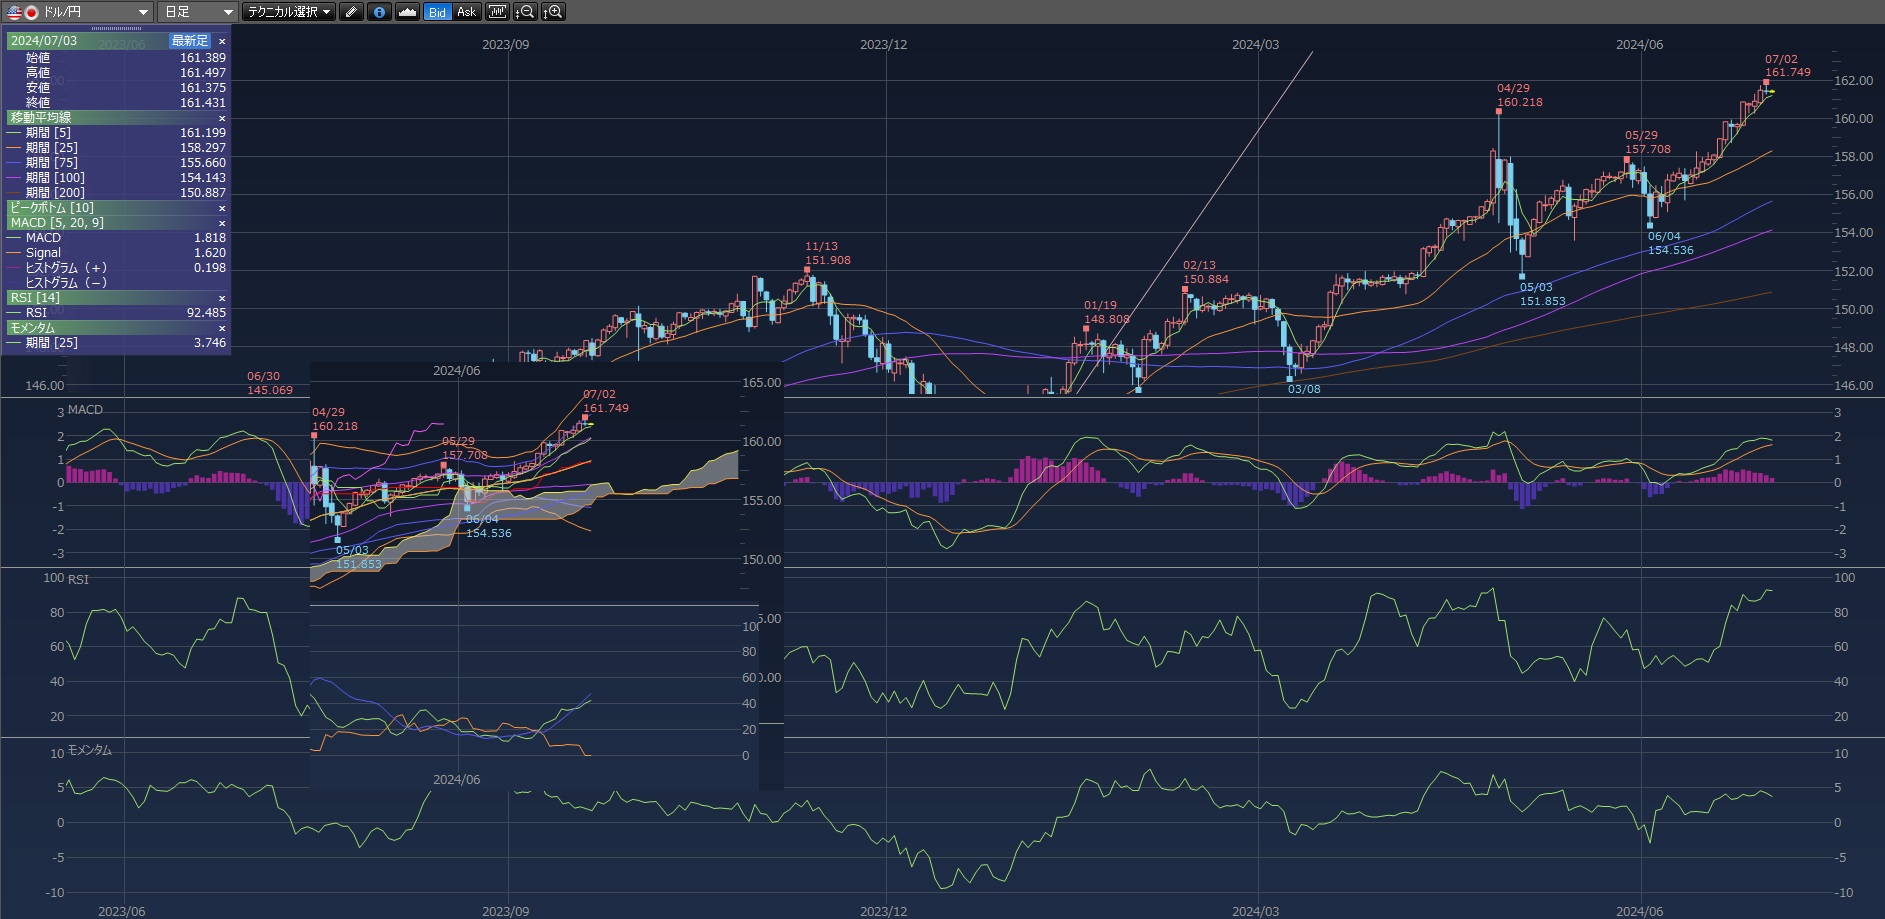Click the 07/02 161.749 peak marker
Screen dimensions: 1885x919
(1766, 82)
